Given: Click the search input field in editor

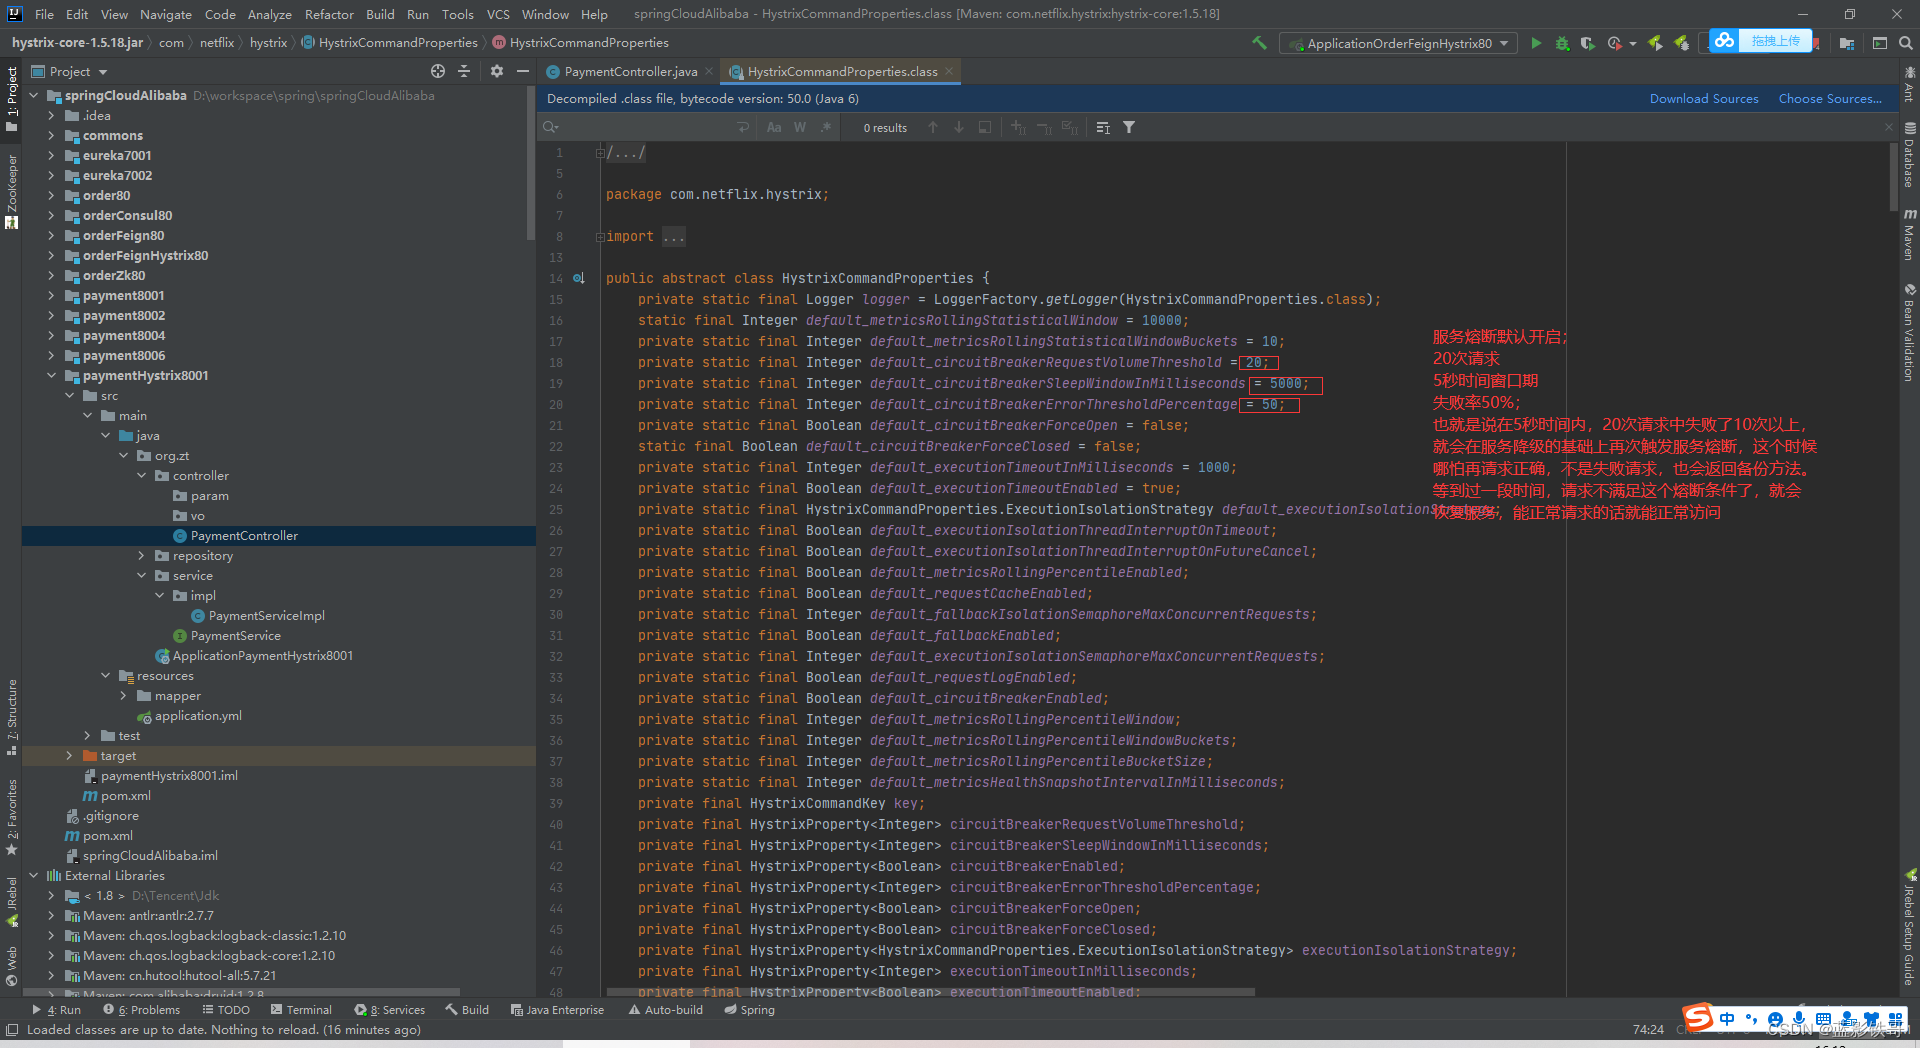Looking at the screenshot, I should tap(645, 127).
